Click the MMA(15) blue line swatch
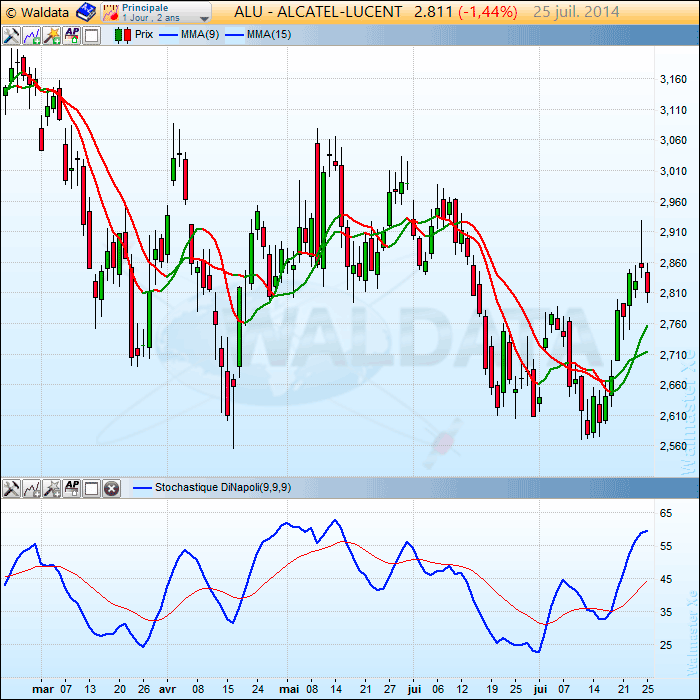 tap(234, 35)
